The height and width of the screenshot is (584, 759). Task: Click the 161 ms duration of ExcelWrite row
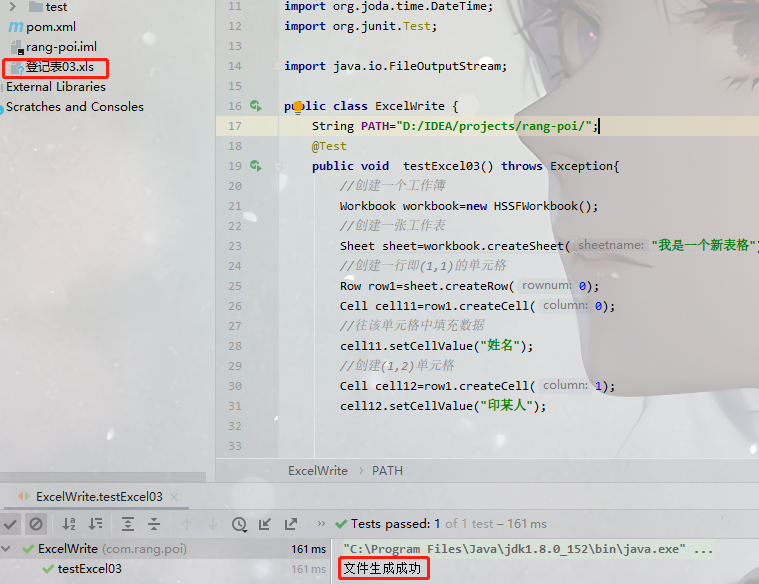click(x=308, y=549)
